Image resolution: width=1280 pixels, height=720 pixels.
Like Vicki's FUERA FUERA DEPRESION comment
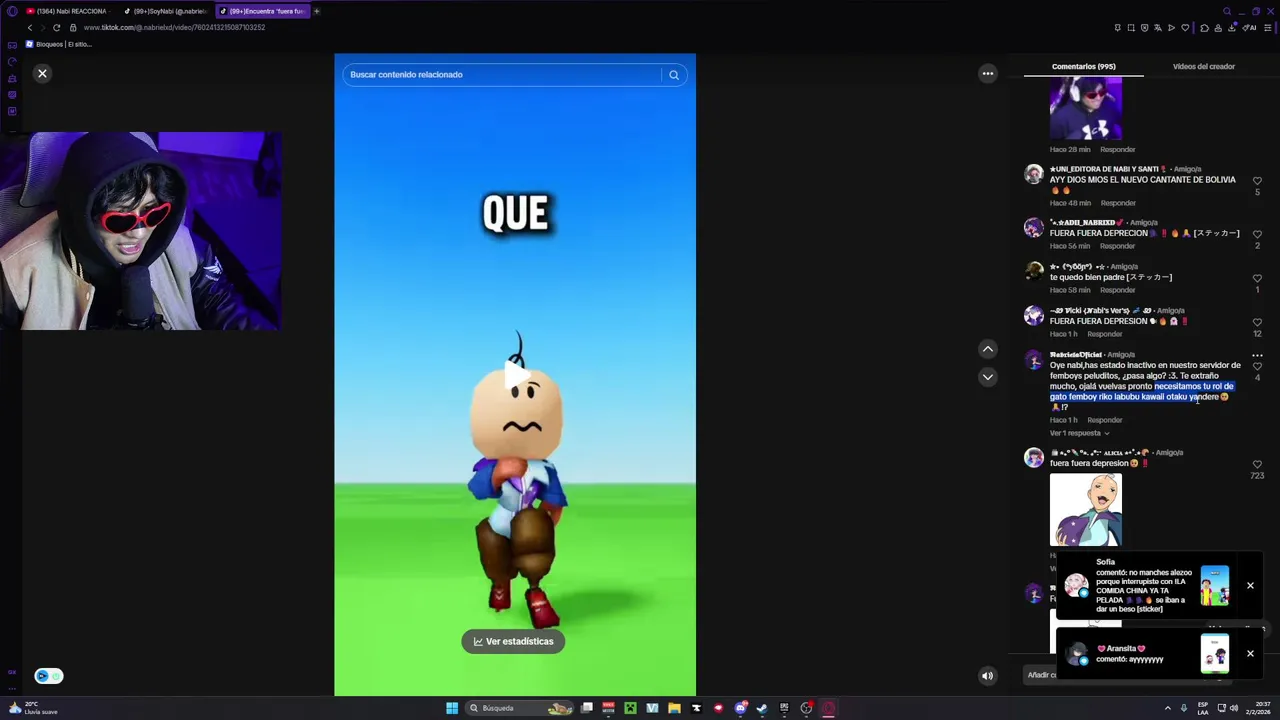click(1257, 322)
